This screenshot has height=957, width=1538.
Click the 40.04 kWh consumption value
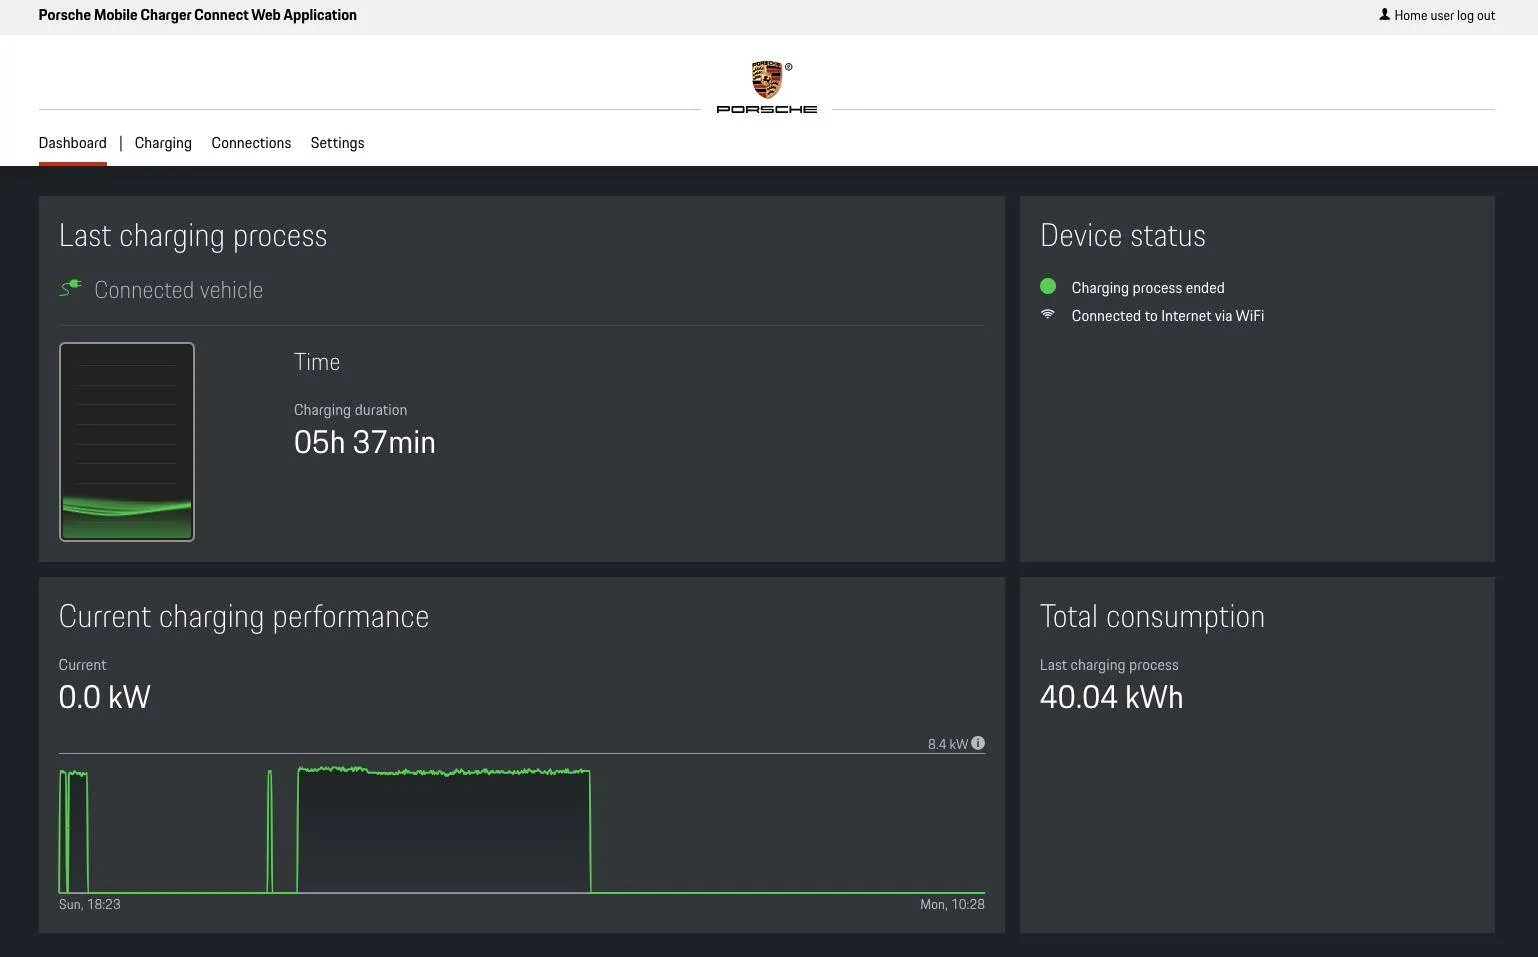tap(1111, 697)
